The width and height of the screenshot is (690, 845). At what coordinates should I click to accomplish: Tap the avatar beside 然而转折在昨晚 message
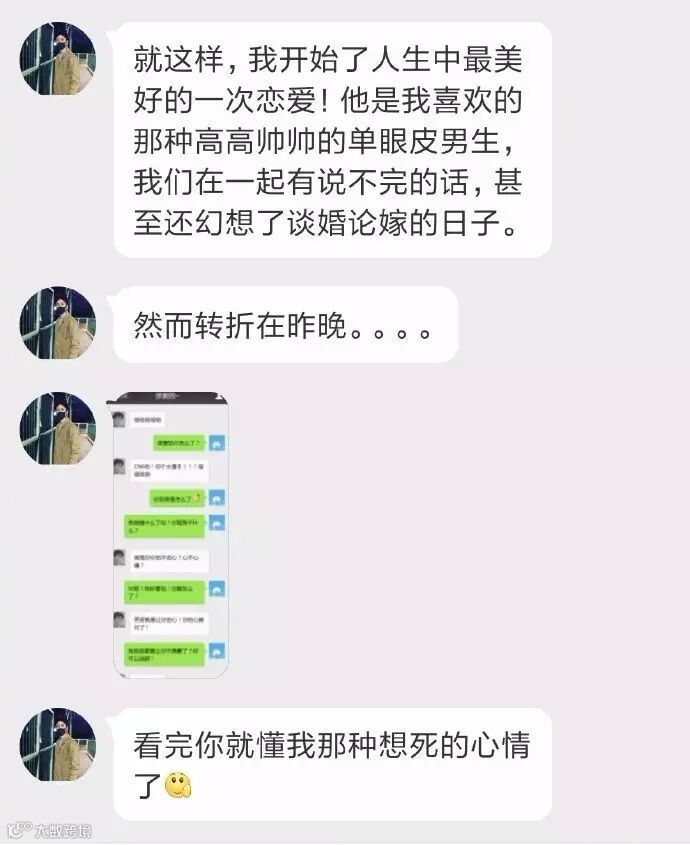point(58,323)
